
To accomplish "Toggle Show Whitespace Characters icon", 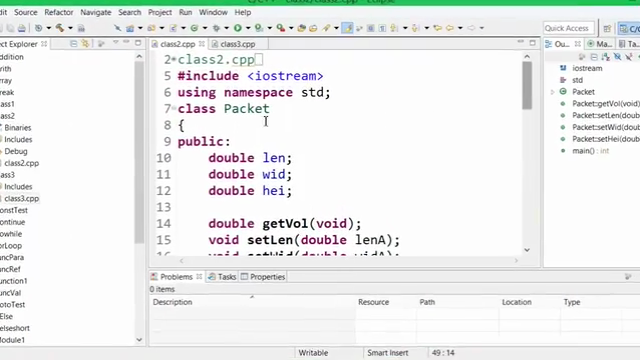I will 382,28.
